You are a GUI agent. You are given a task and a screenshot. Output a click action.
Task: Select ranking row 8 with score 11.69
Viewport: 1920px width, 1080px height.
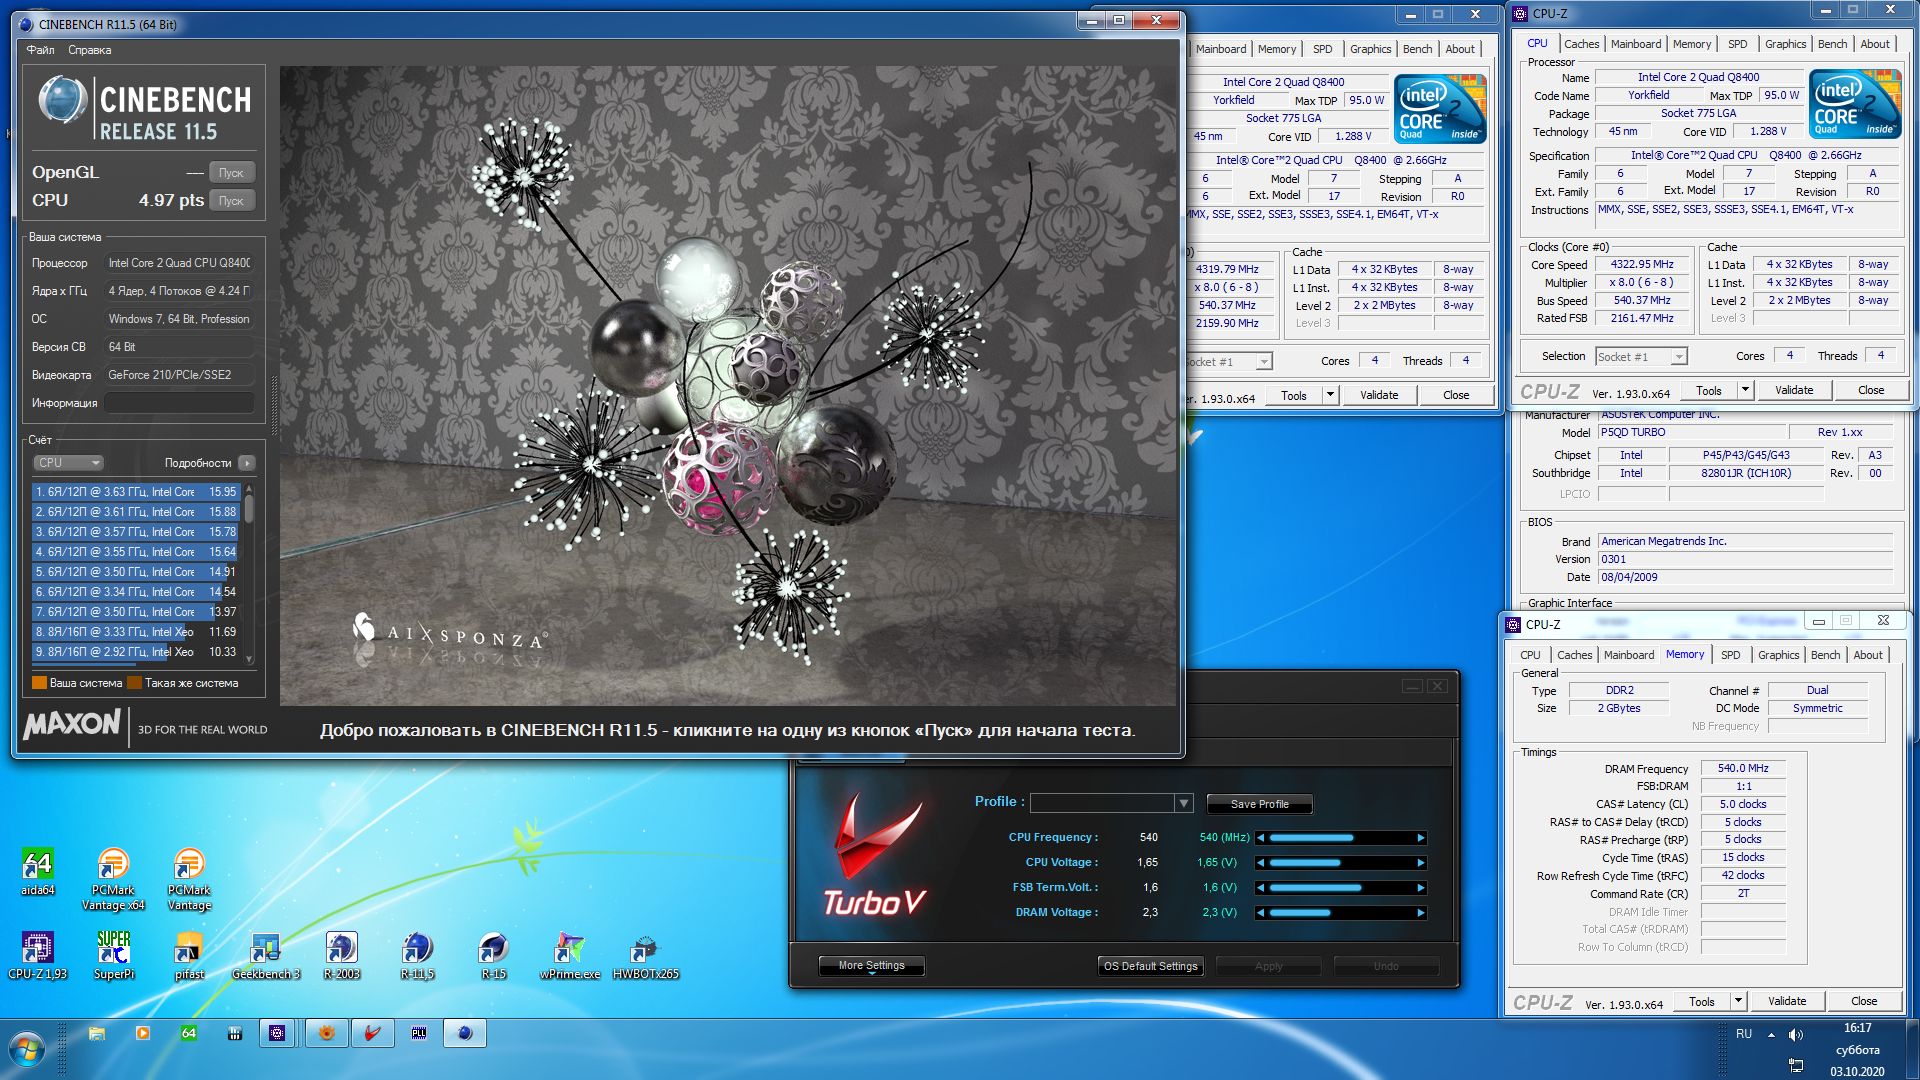(136, 632)
